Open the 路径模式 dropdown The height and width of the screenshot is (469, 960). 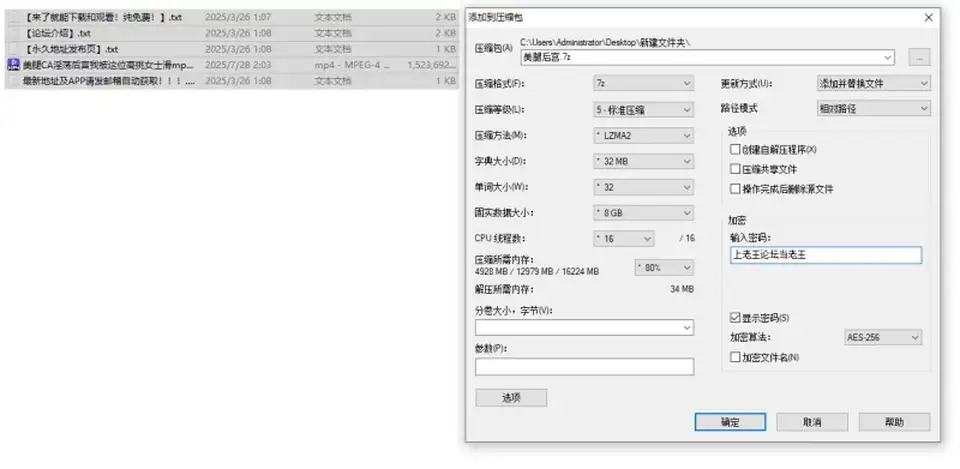[x=874, y=108]
